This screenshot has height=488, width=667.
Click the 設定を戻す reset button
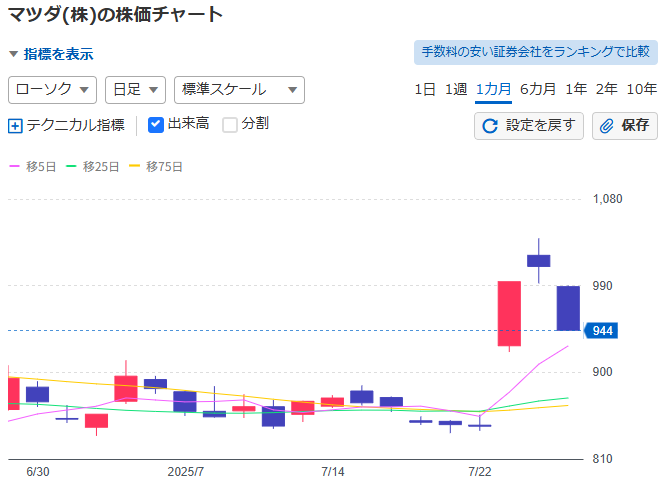[x=529, y=126]
